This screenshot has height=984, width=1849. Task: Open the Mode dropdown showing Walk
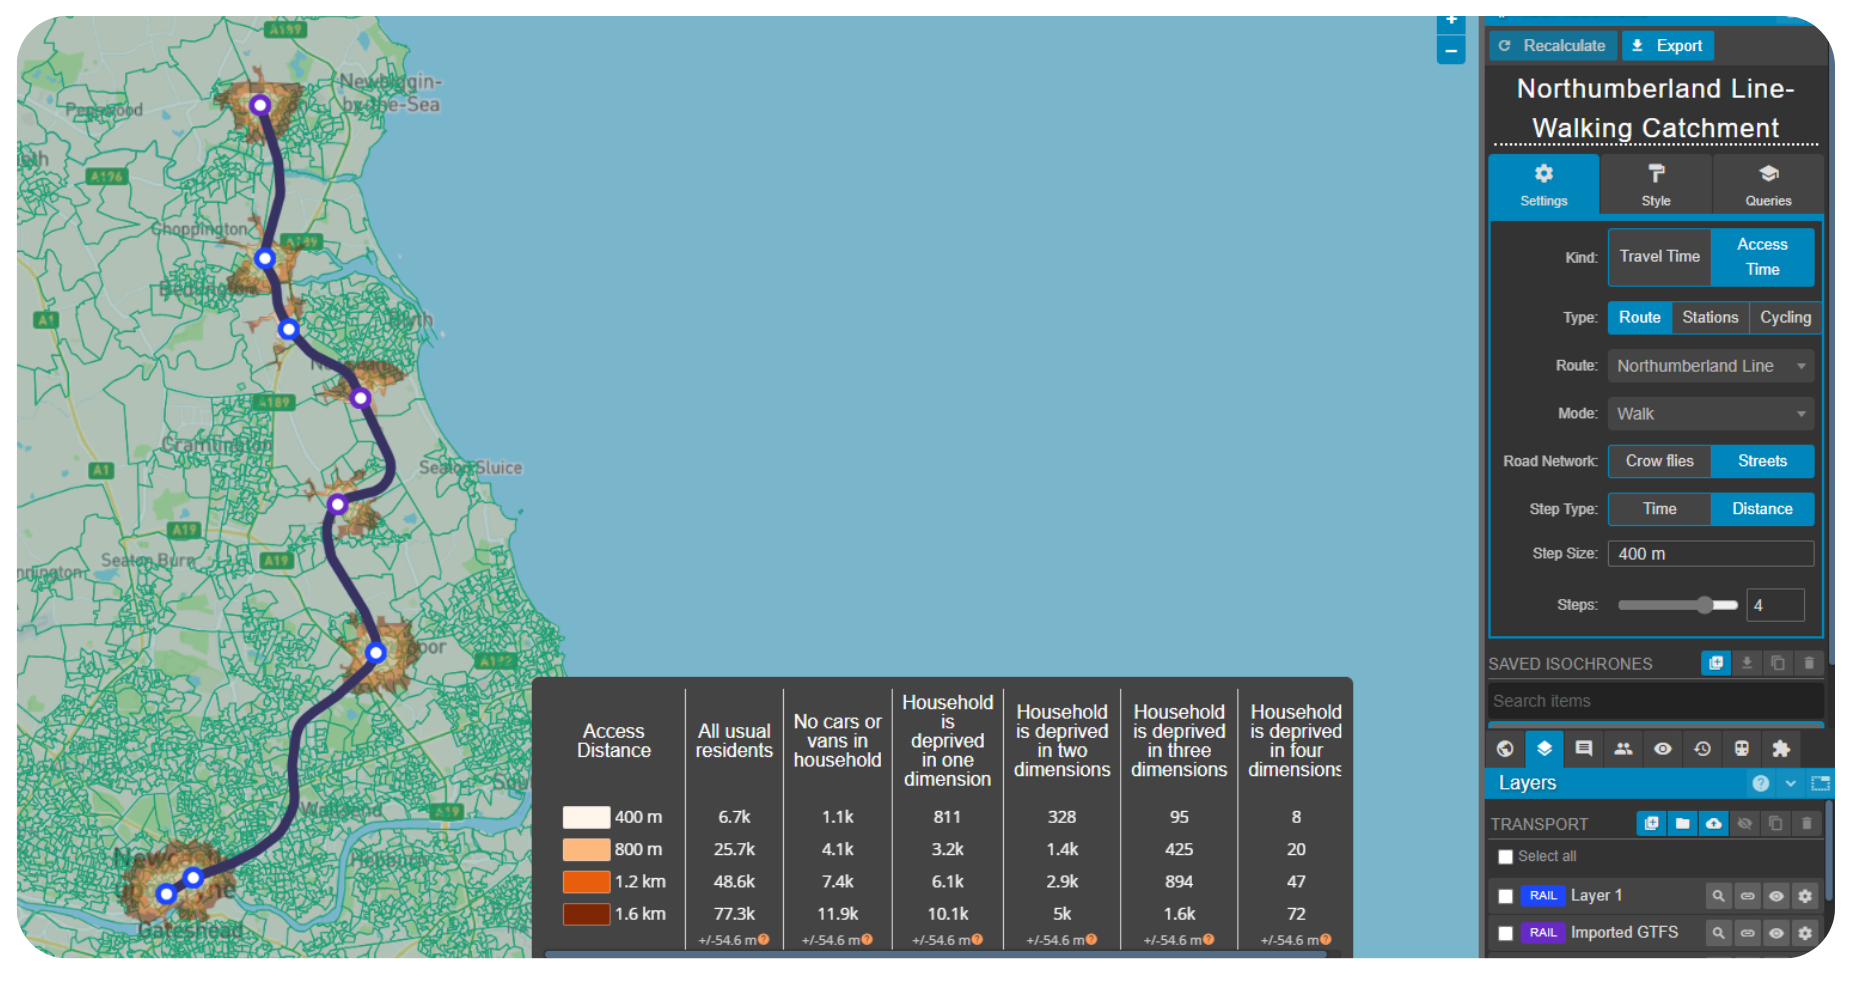point(1711,414)
